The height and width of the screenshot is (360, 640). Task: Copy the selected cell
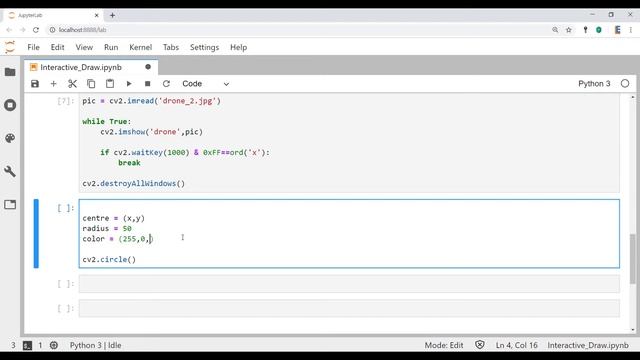click(x=91, y=84)
